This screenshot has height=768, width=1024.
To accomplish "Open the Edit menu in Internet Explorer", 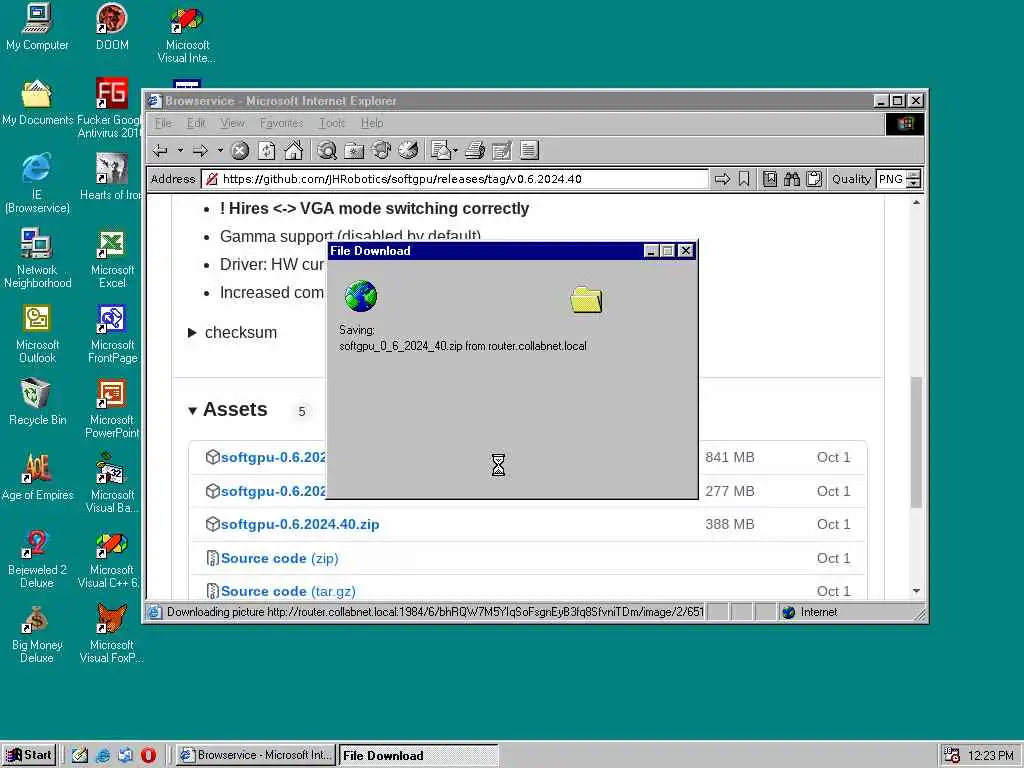I will click(195, 123).
